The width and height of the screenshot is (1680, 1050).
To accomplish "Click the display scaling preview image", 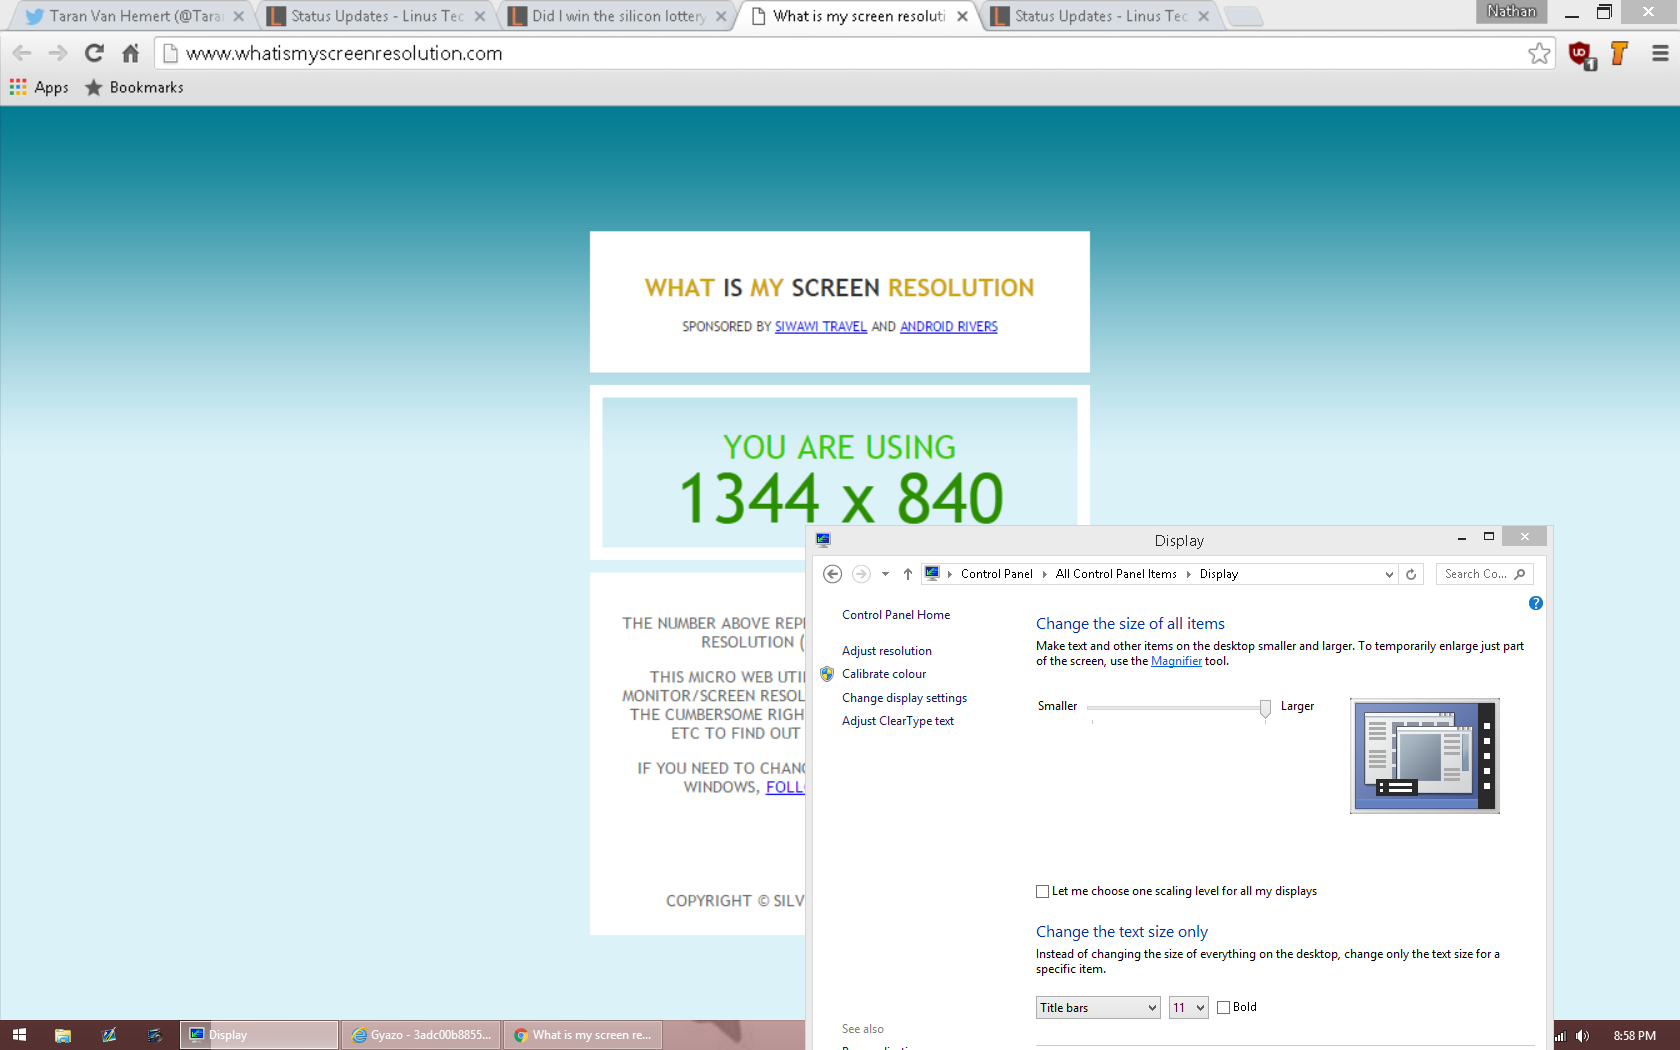I will coord(1424,756).
